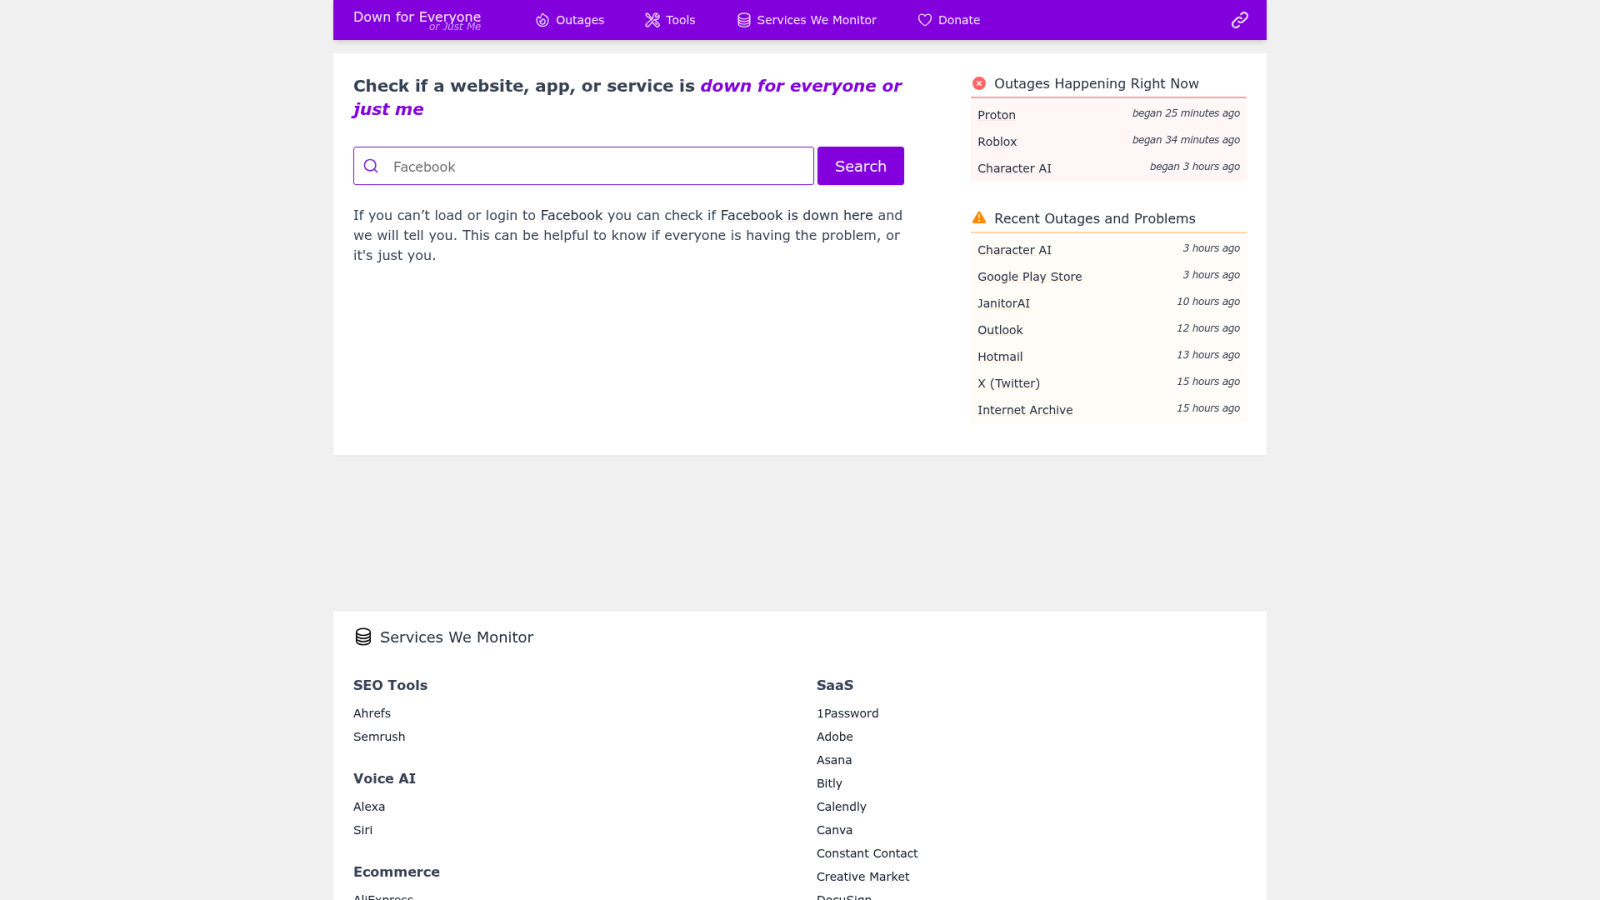
Task: Open the Tools menu item
Action: tap(670, 20)
